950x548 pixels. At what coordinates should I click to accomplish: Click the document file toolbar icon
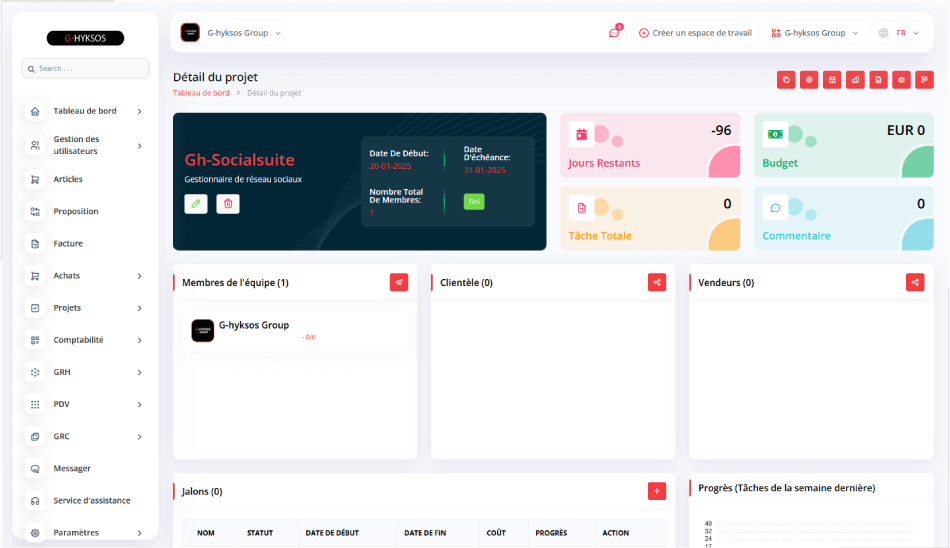coord(878,80)
